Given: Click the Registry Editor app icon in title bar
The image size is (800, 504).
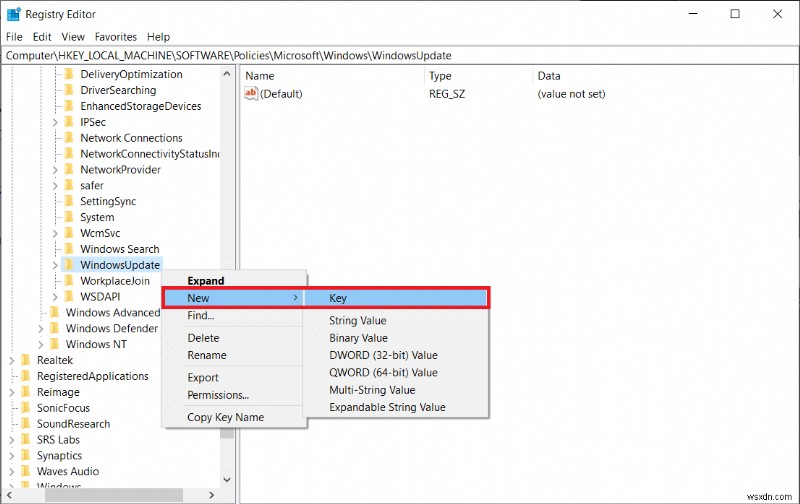Looking at the screenshot, I should pyautogui.click(x=13, y=14).
